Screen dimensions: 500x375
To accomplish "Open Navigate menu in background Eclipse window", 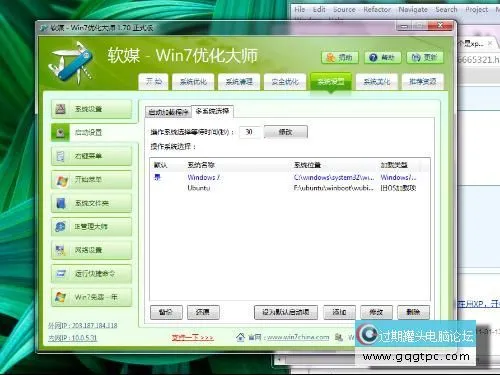I will point(413,9).
